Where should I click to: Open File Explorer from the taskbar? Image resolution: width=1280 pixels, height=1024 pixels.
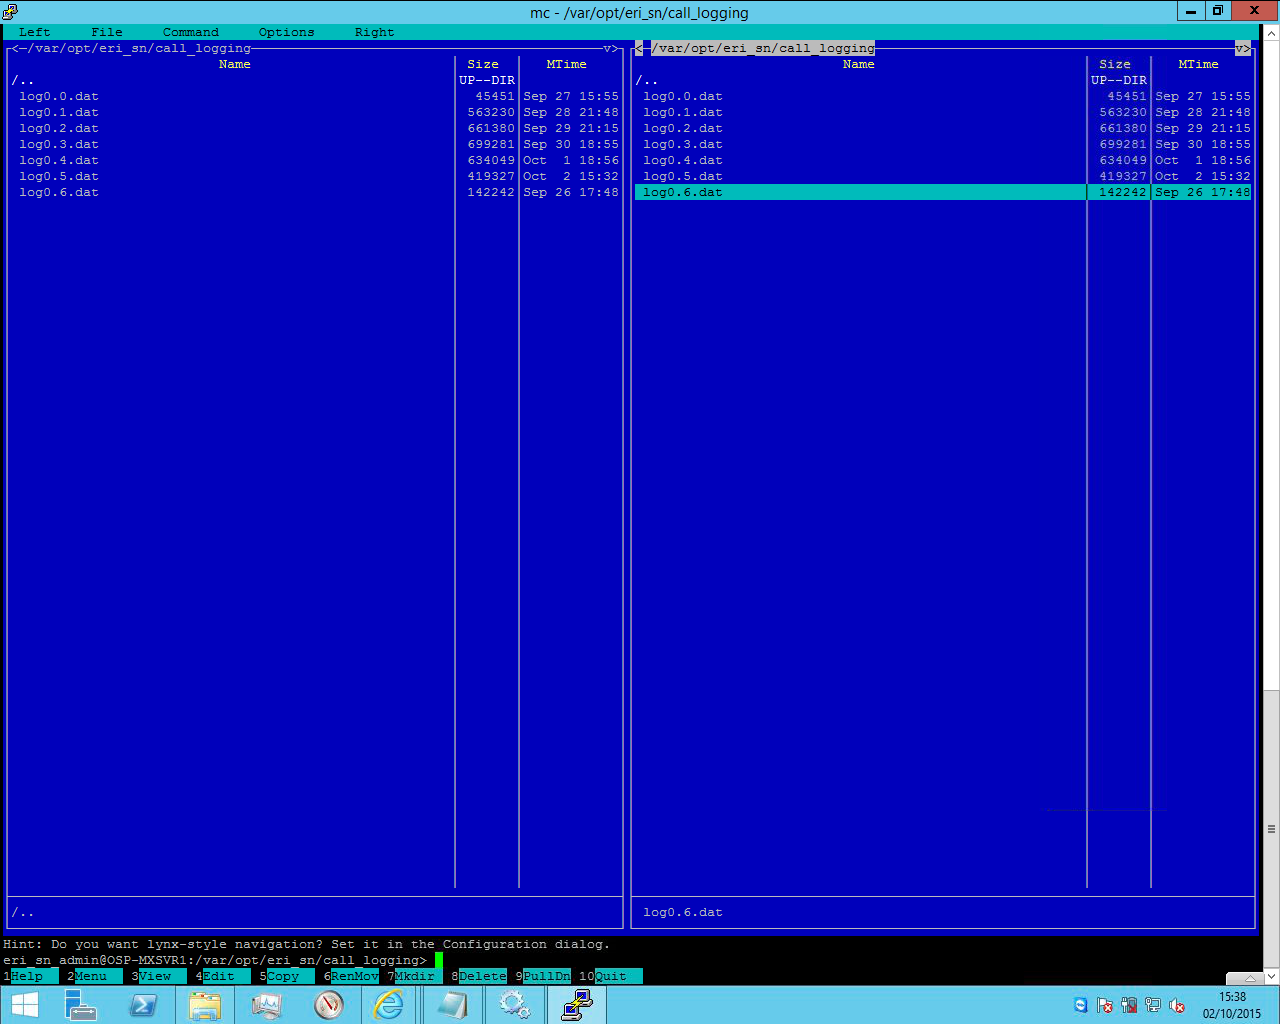pyautogui.click(x=205, y=1005)
